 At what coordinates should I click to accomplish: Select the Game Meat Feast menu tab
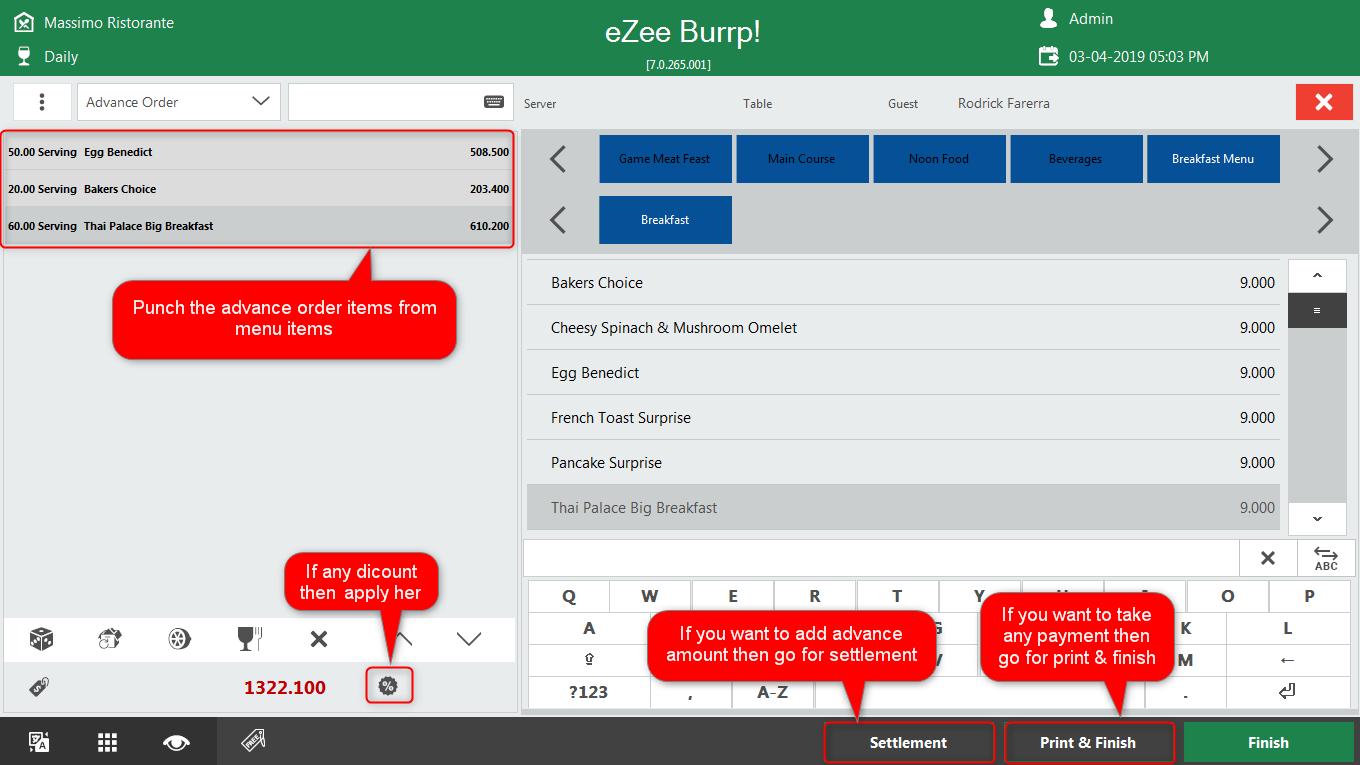(665, 159)
